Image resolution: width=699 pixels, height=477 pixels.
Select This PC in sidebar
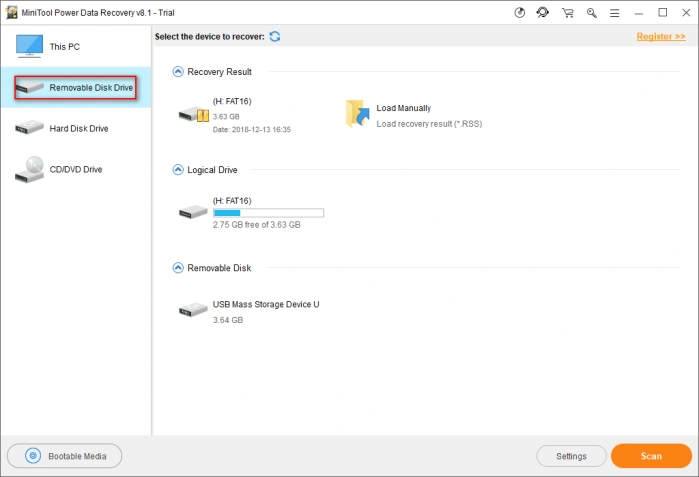tap(76, 46)
